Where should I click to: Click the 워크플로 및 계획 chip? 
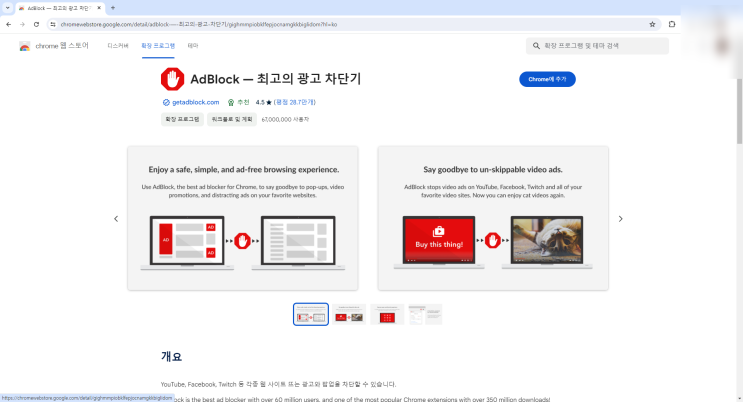click(x=232, y=119)
